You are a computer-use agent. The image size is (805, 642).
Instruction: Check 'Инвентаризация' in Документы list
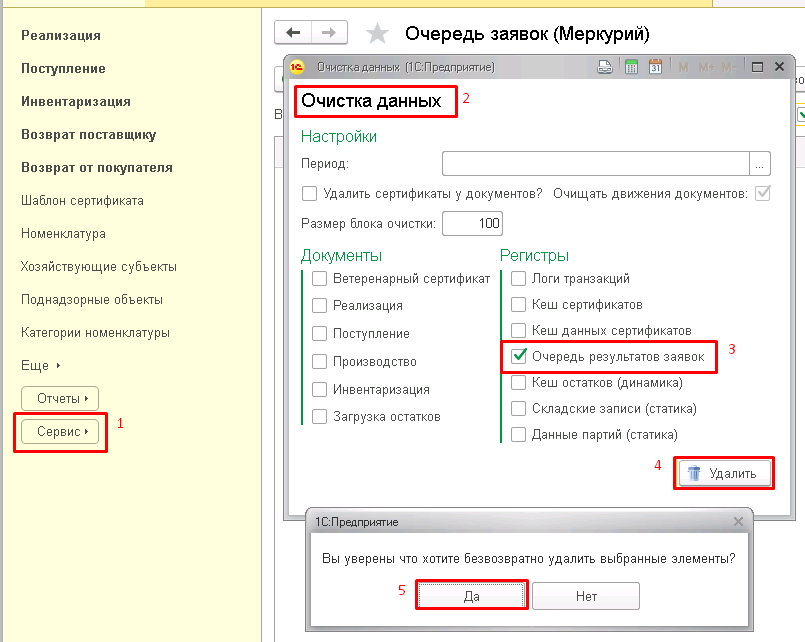point(319,390)
